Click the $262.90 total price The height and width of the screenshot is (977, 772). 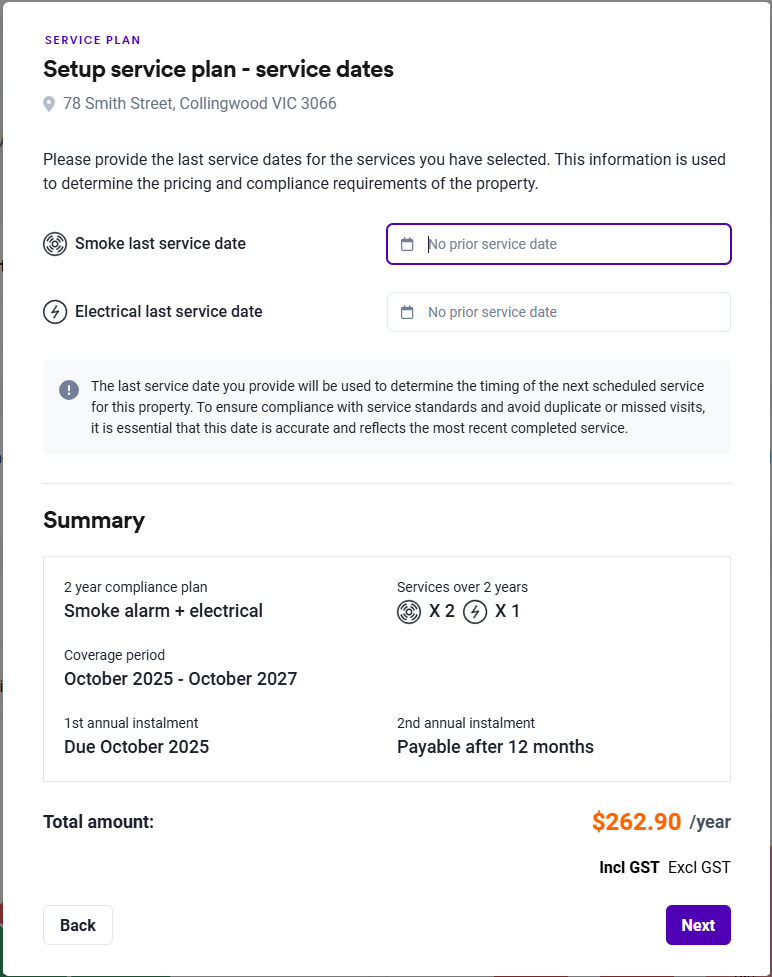636,822
